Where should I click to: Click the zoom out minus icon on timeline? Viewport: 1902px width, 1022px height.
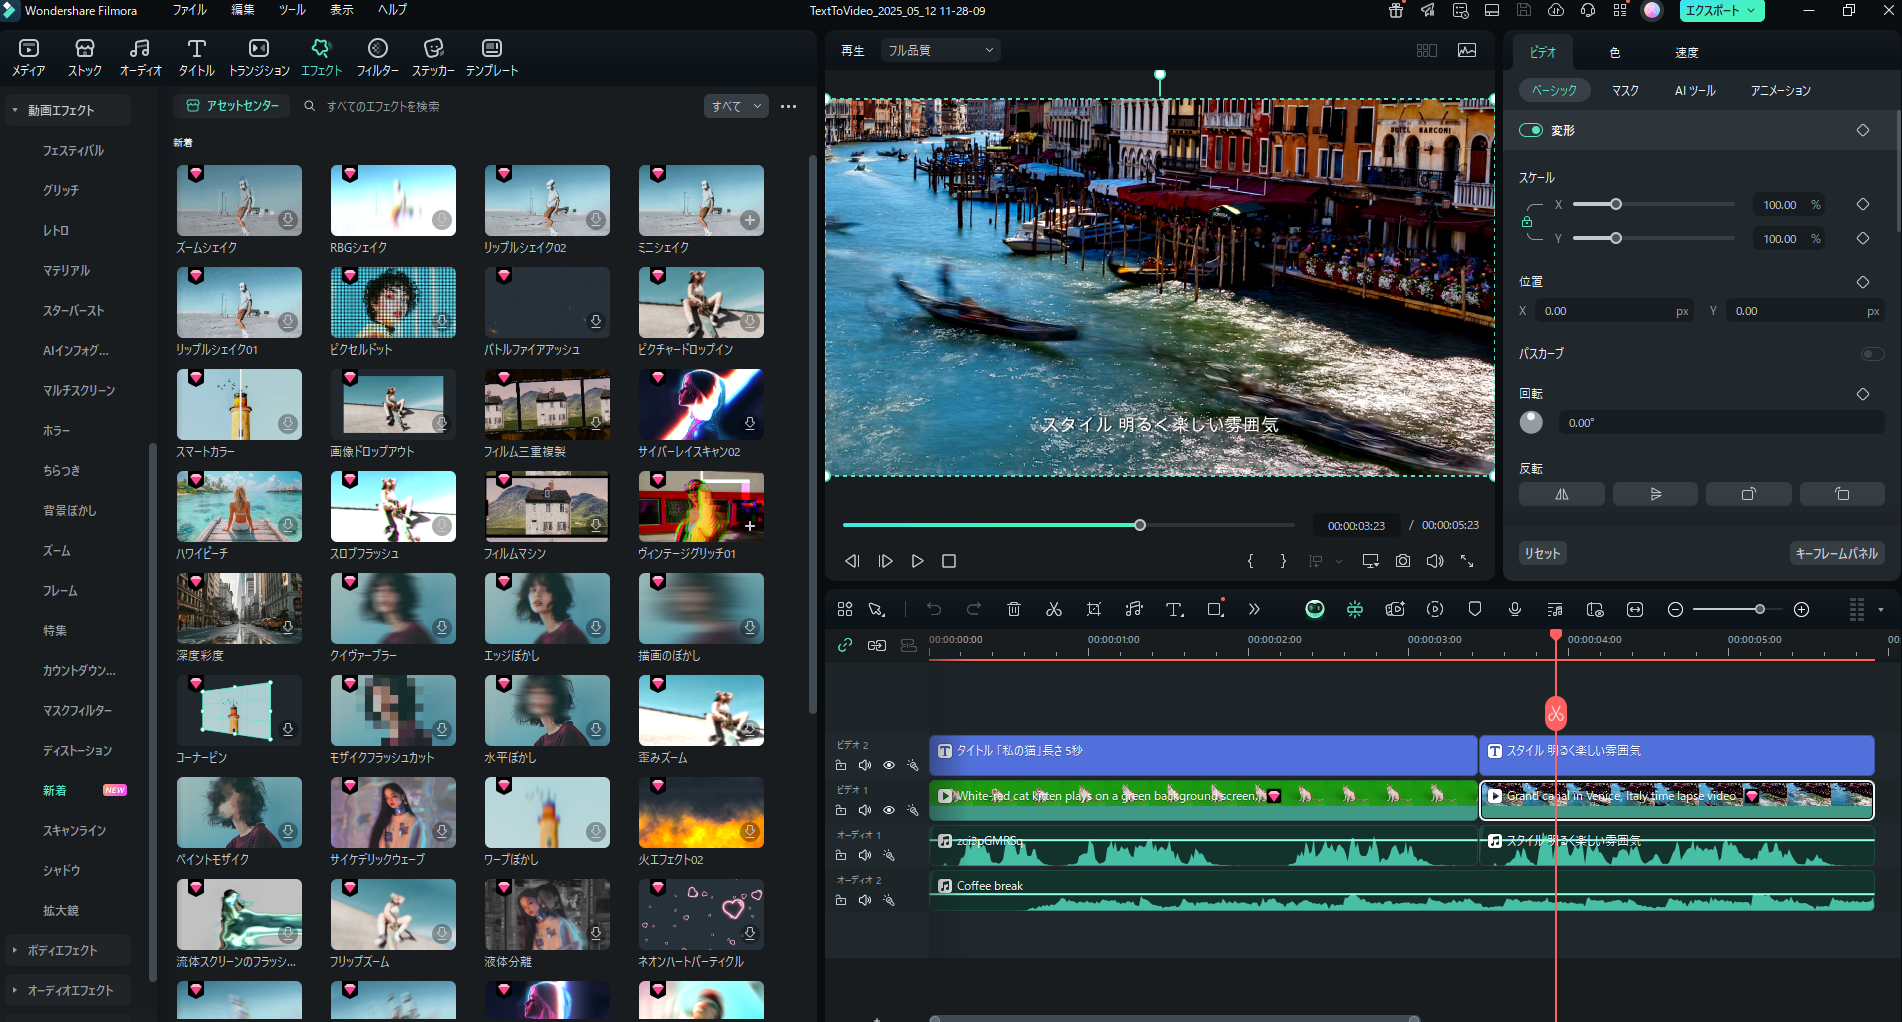(1676, 609)
